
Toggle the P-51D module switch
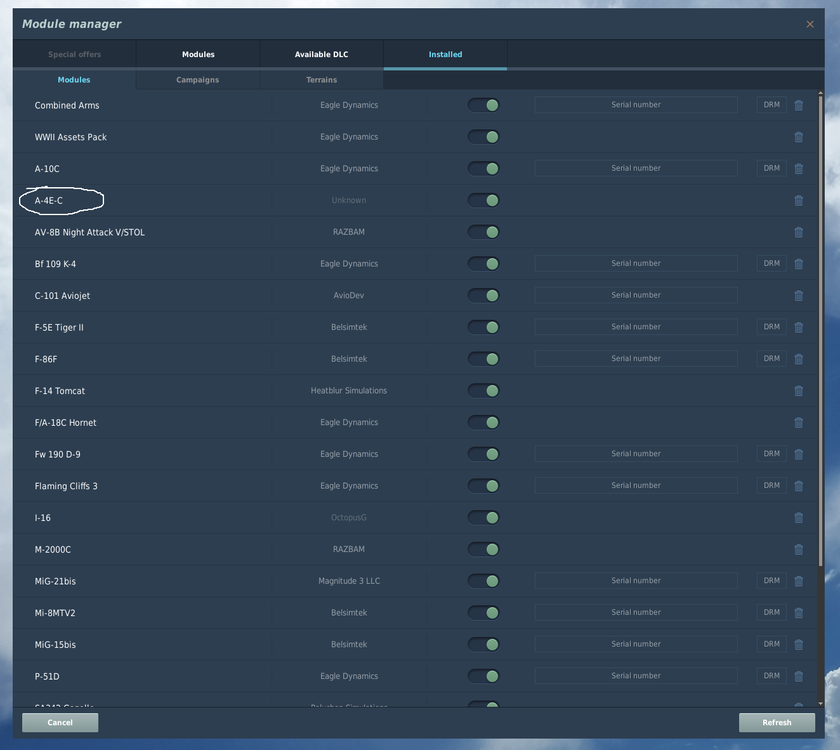tap(483, 676)
